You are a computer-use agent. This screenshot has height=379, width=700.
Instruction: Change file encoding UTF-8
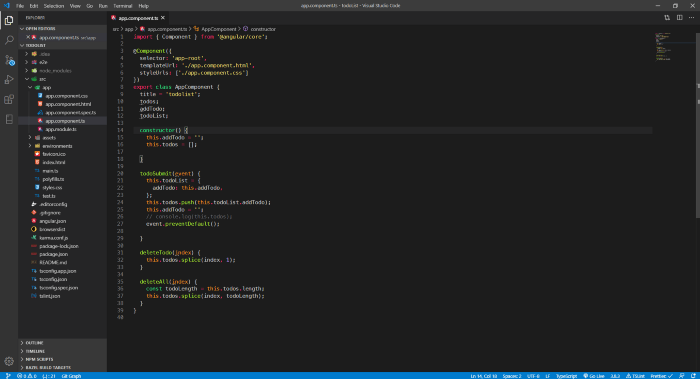533,376
